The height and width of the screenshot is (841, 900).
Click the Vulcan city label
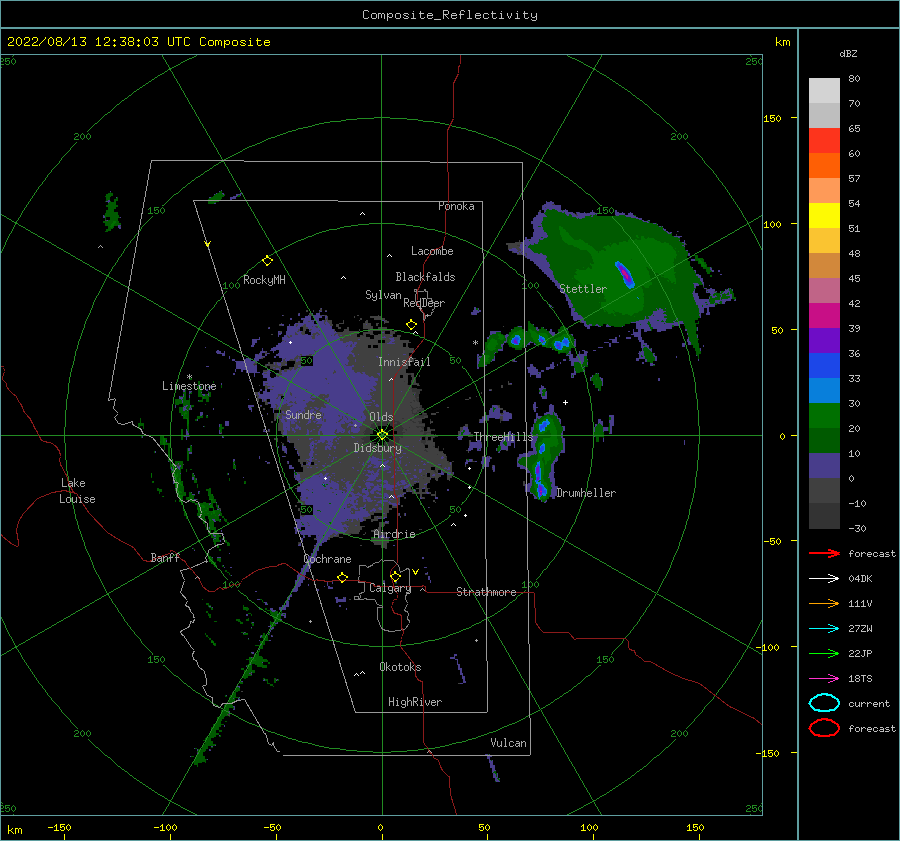tap(509, 743)
